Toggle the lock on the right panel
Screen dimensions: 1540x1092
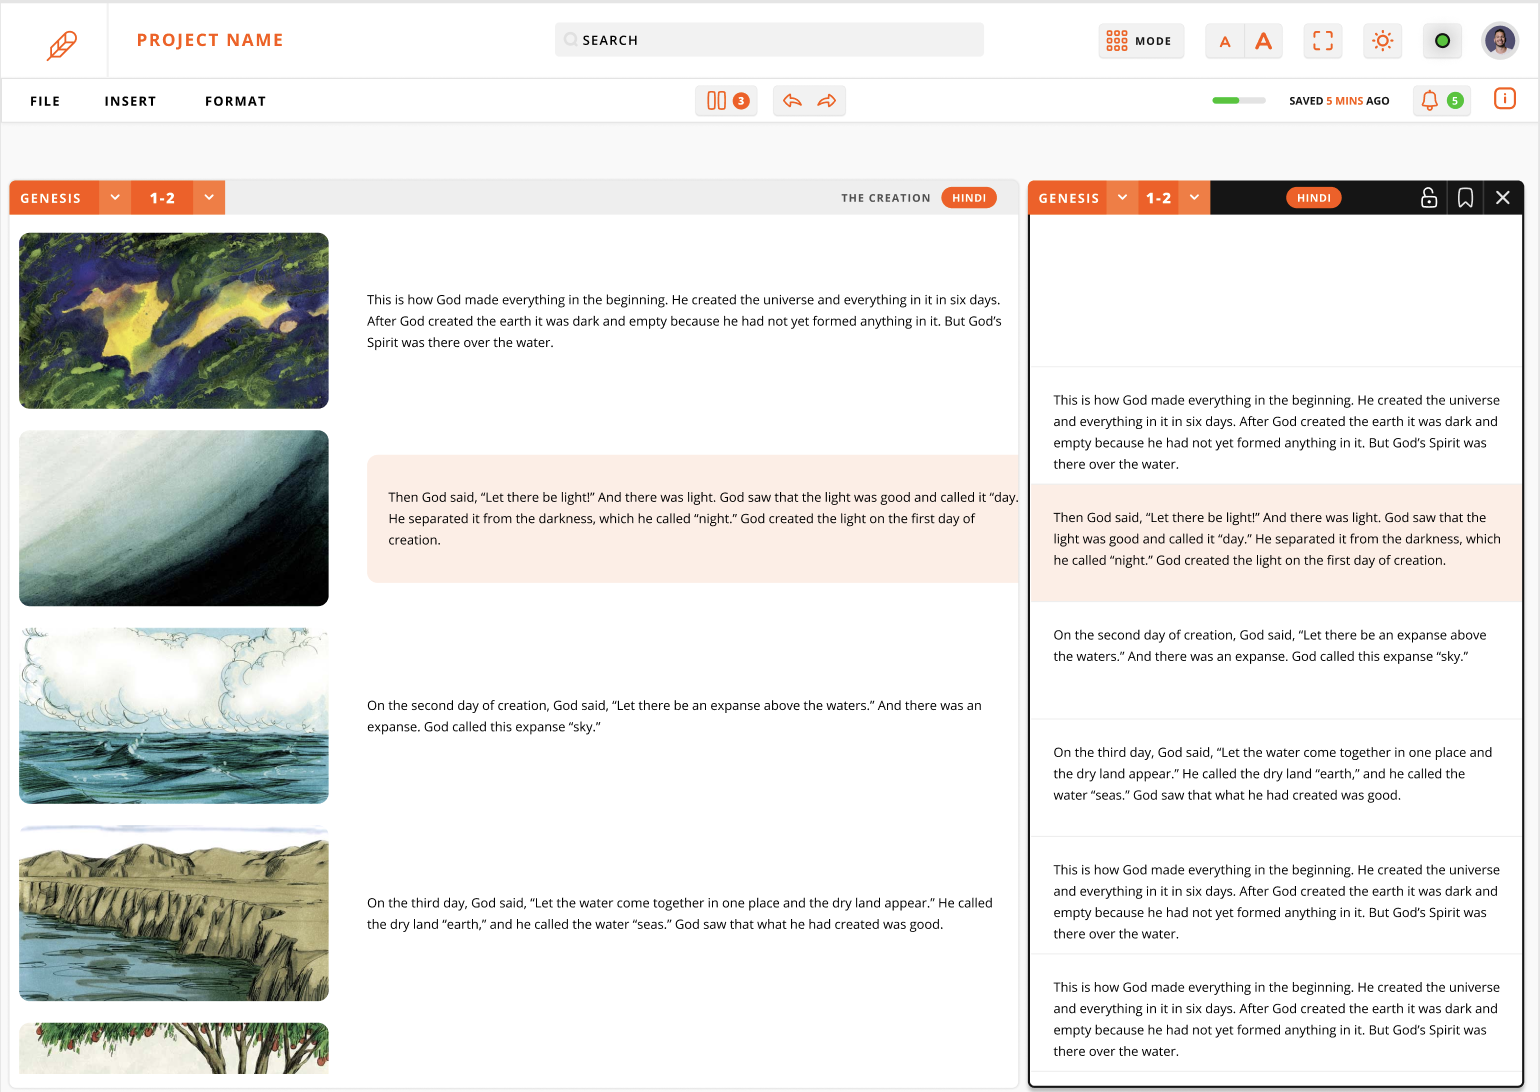click(1429, 198)
